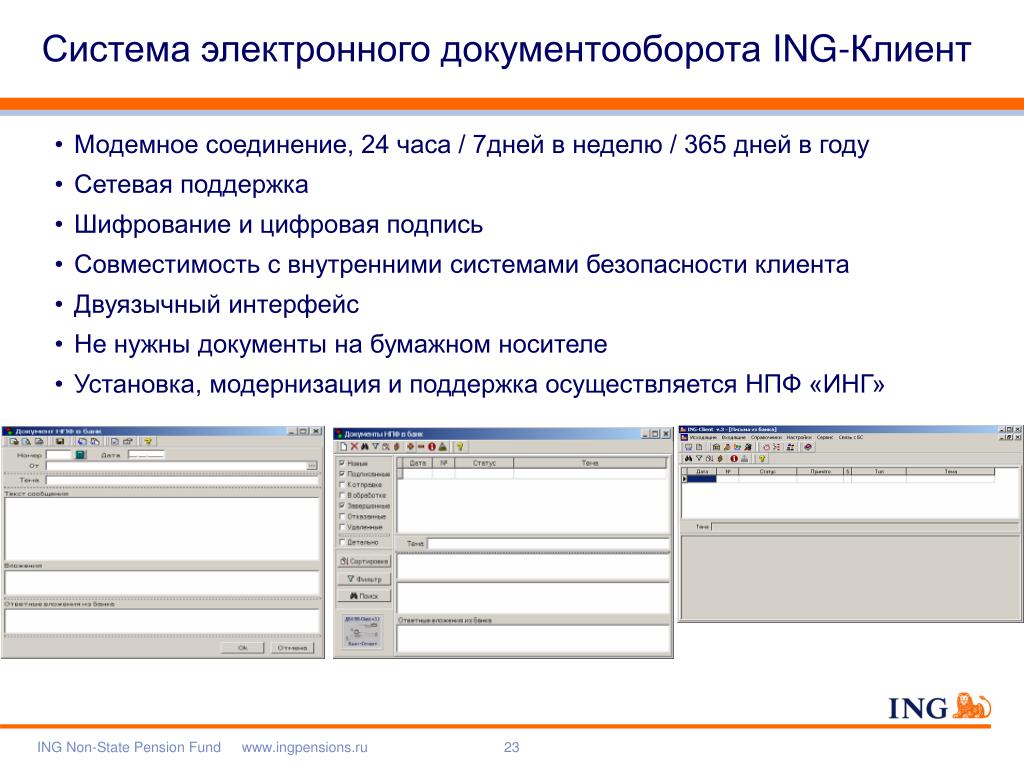1024x768 pixels.
Task: Click the Дата column header in Документы НПФ window
Action: pyautogui.click(x=417, y=463)
